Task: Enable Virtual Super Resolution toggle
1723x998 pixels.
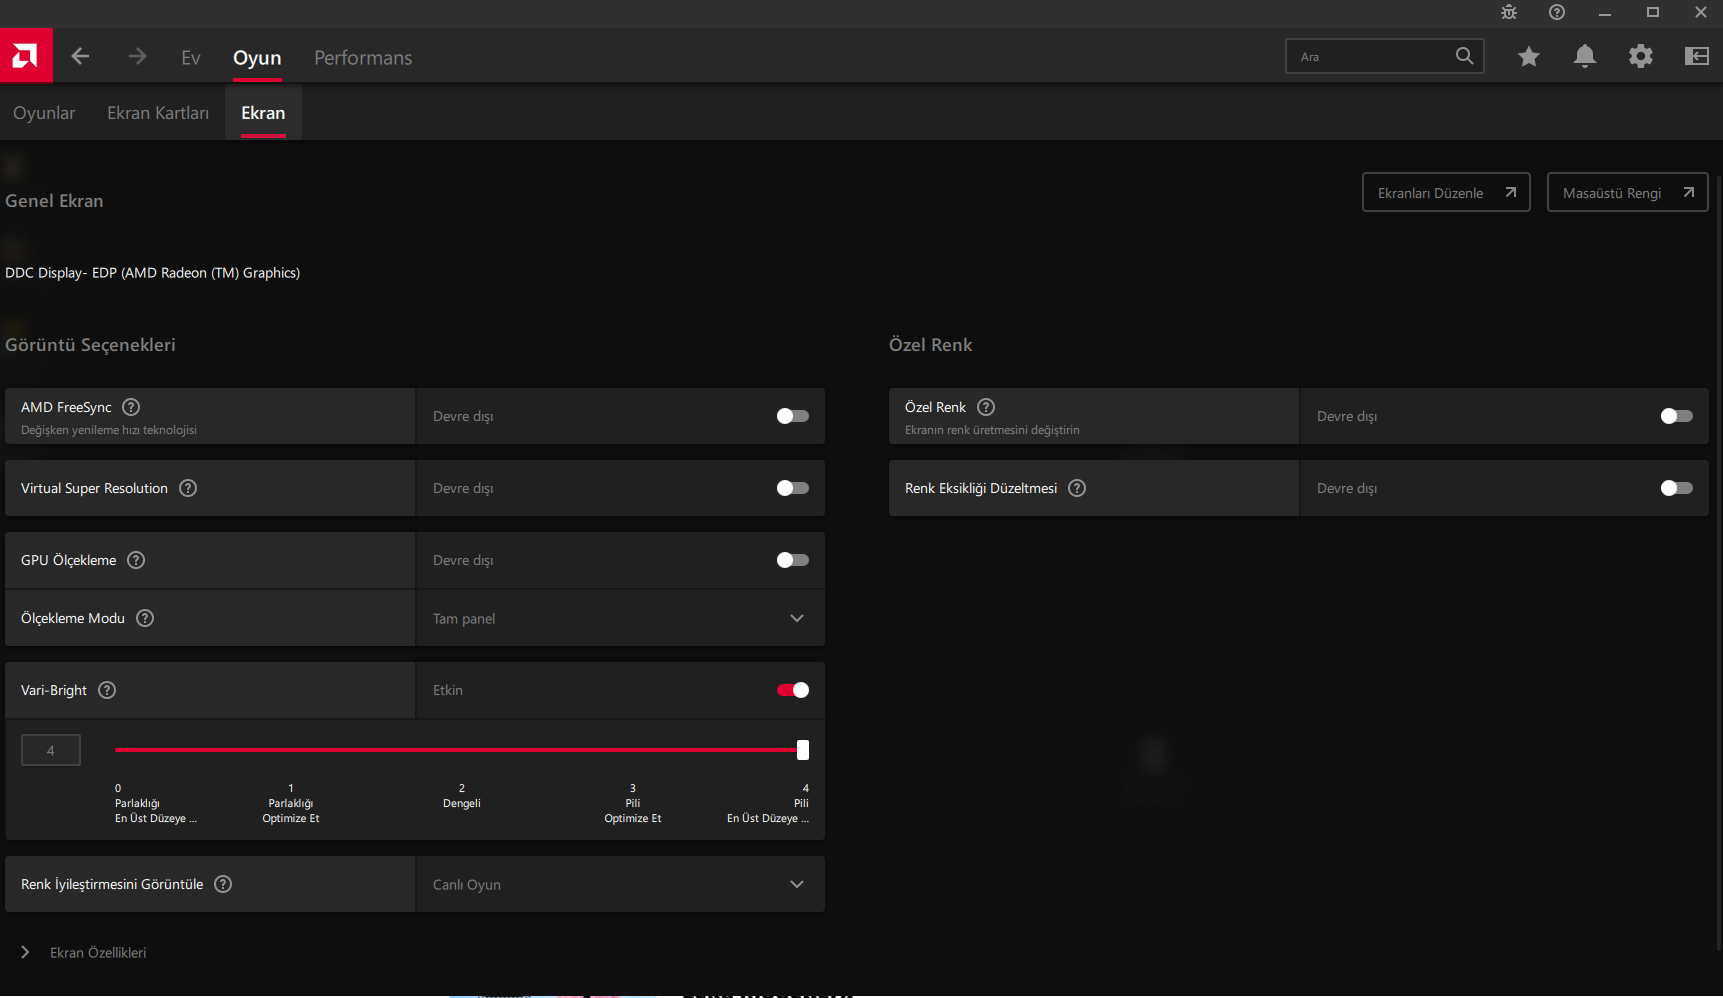Action: click(x=793, y=488)
